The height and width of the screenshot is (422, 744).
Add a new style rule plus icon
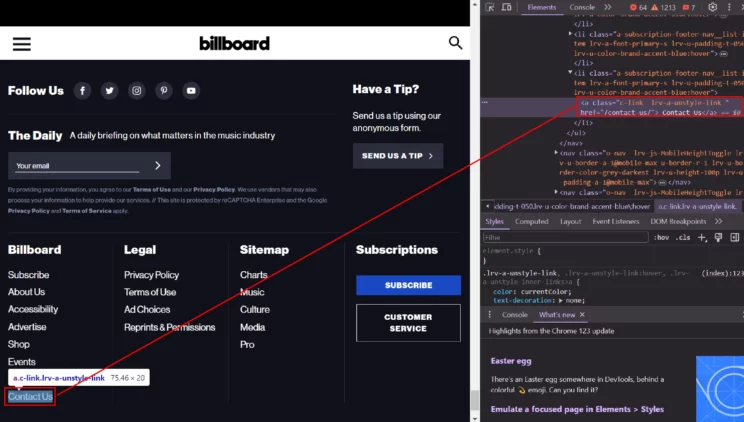(702, 237)
